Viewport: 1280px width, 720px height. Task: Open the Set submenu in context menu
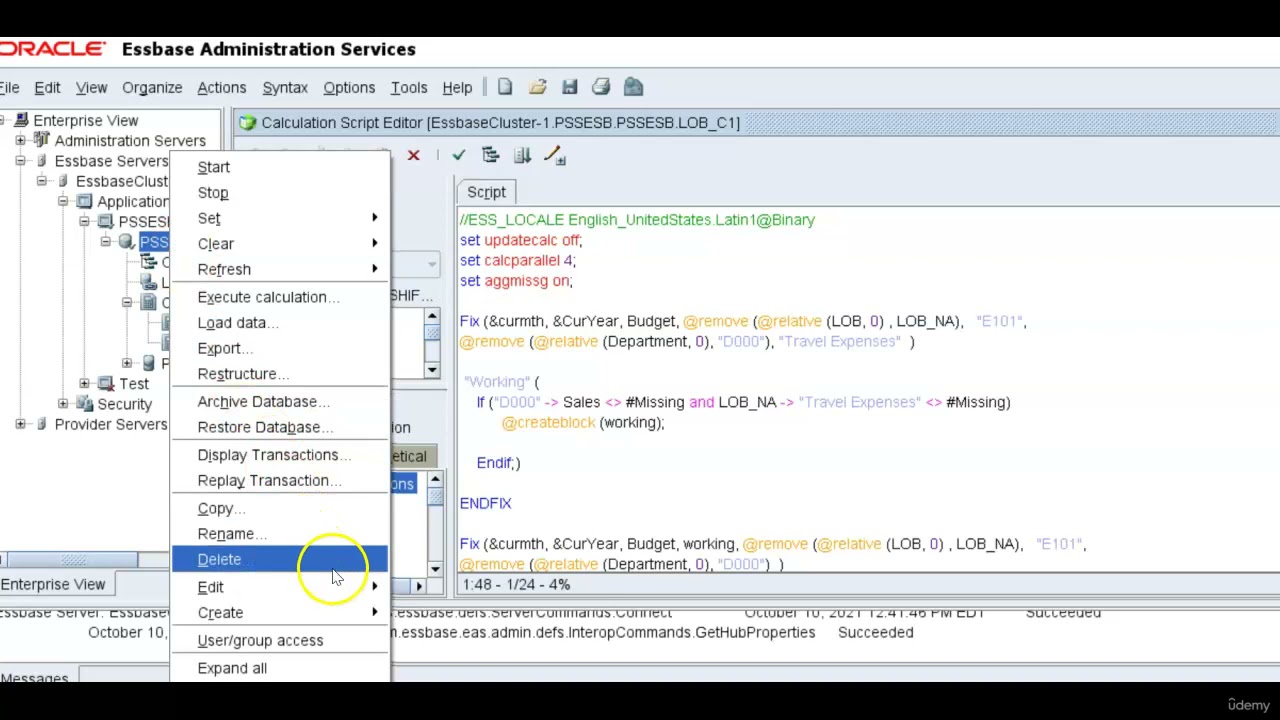[x=279, y=218]
